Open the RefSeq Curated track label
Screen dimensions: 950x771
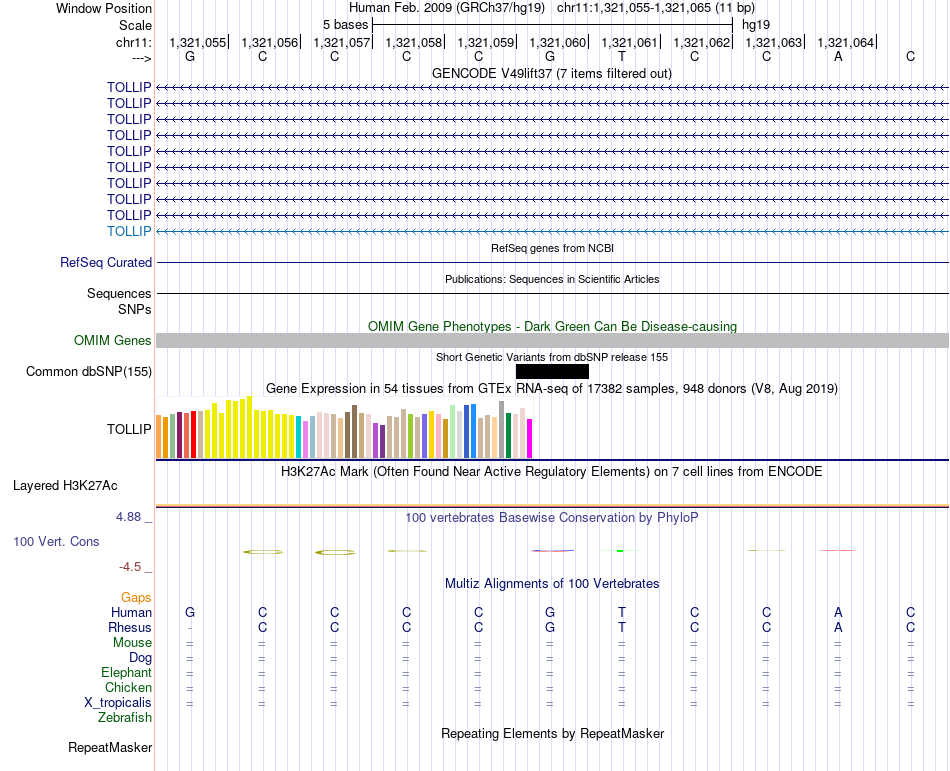[x=106, y=262]
